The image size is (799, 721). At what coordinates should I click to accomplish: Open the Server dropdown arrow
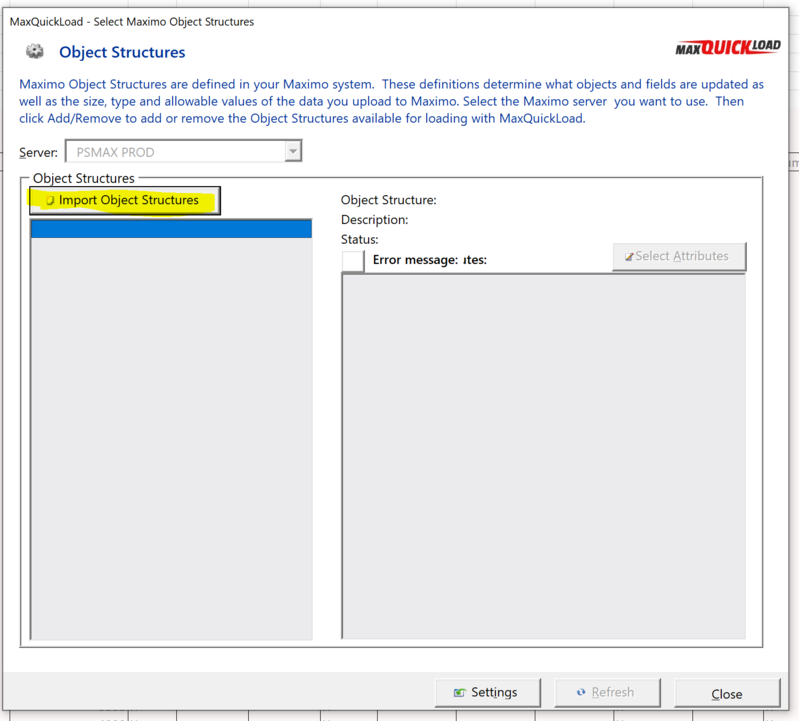tap(293, 151)
